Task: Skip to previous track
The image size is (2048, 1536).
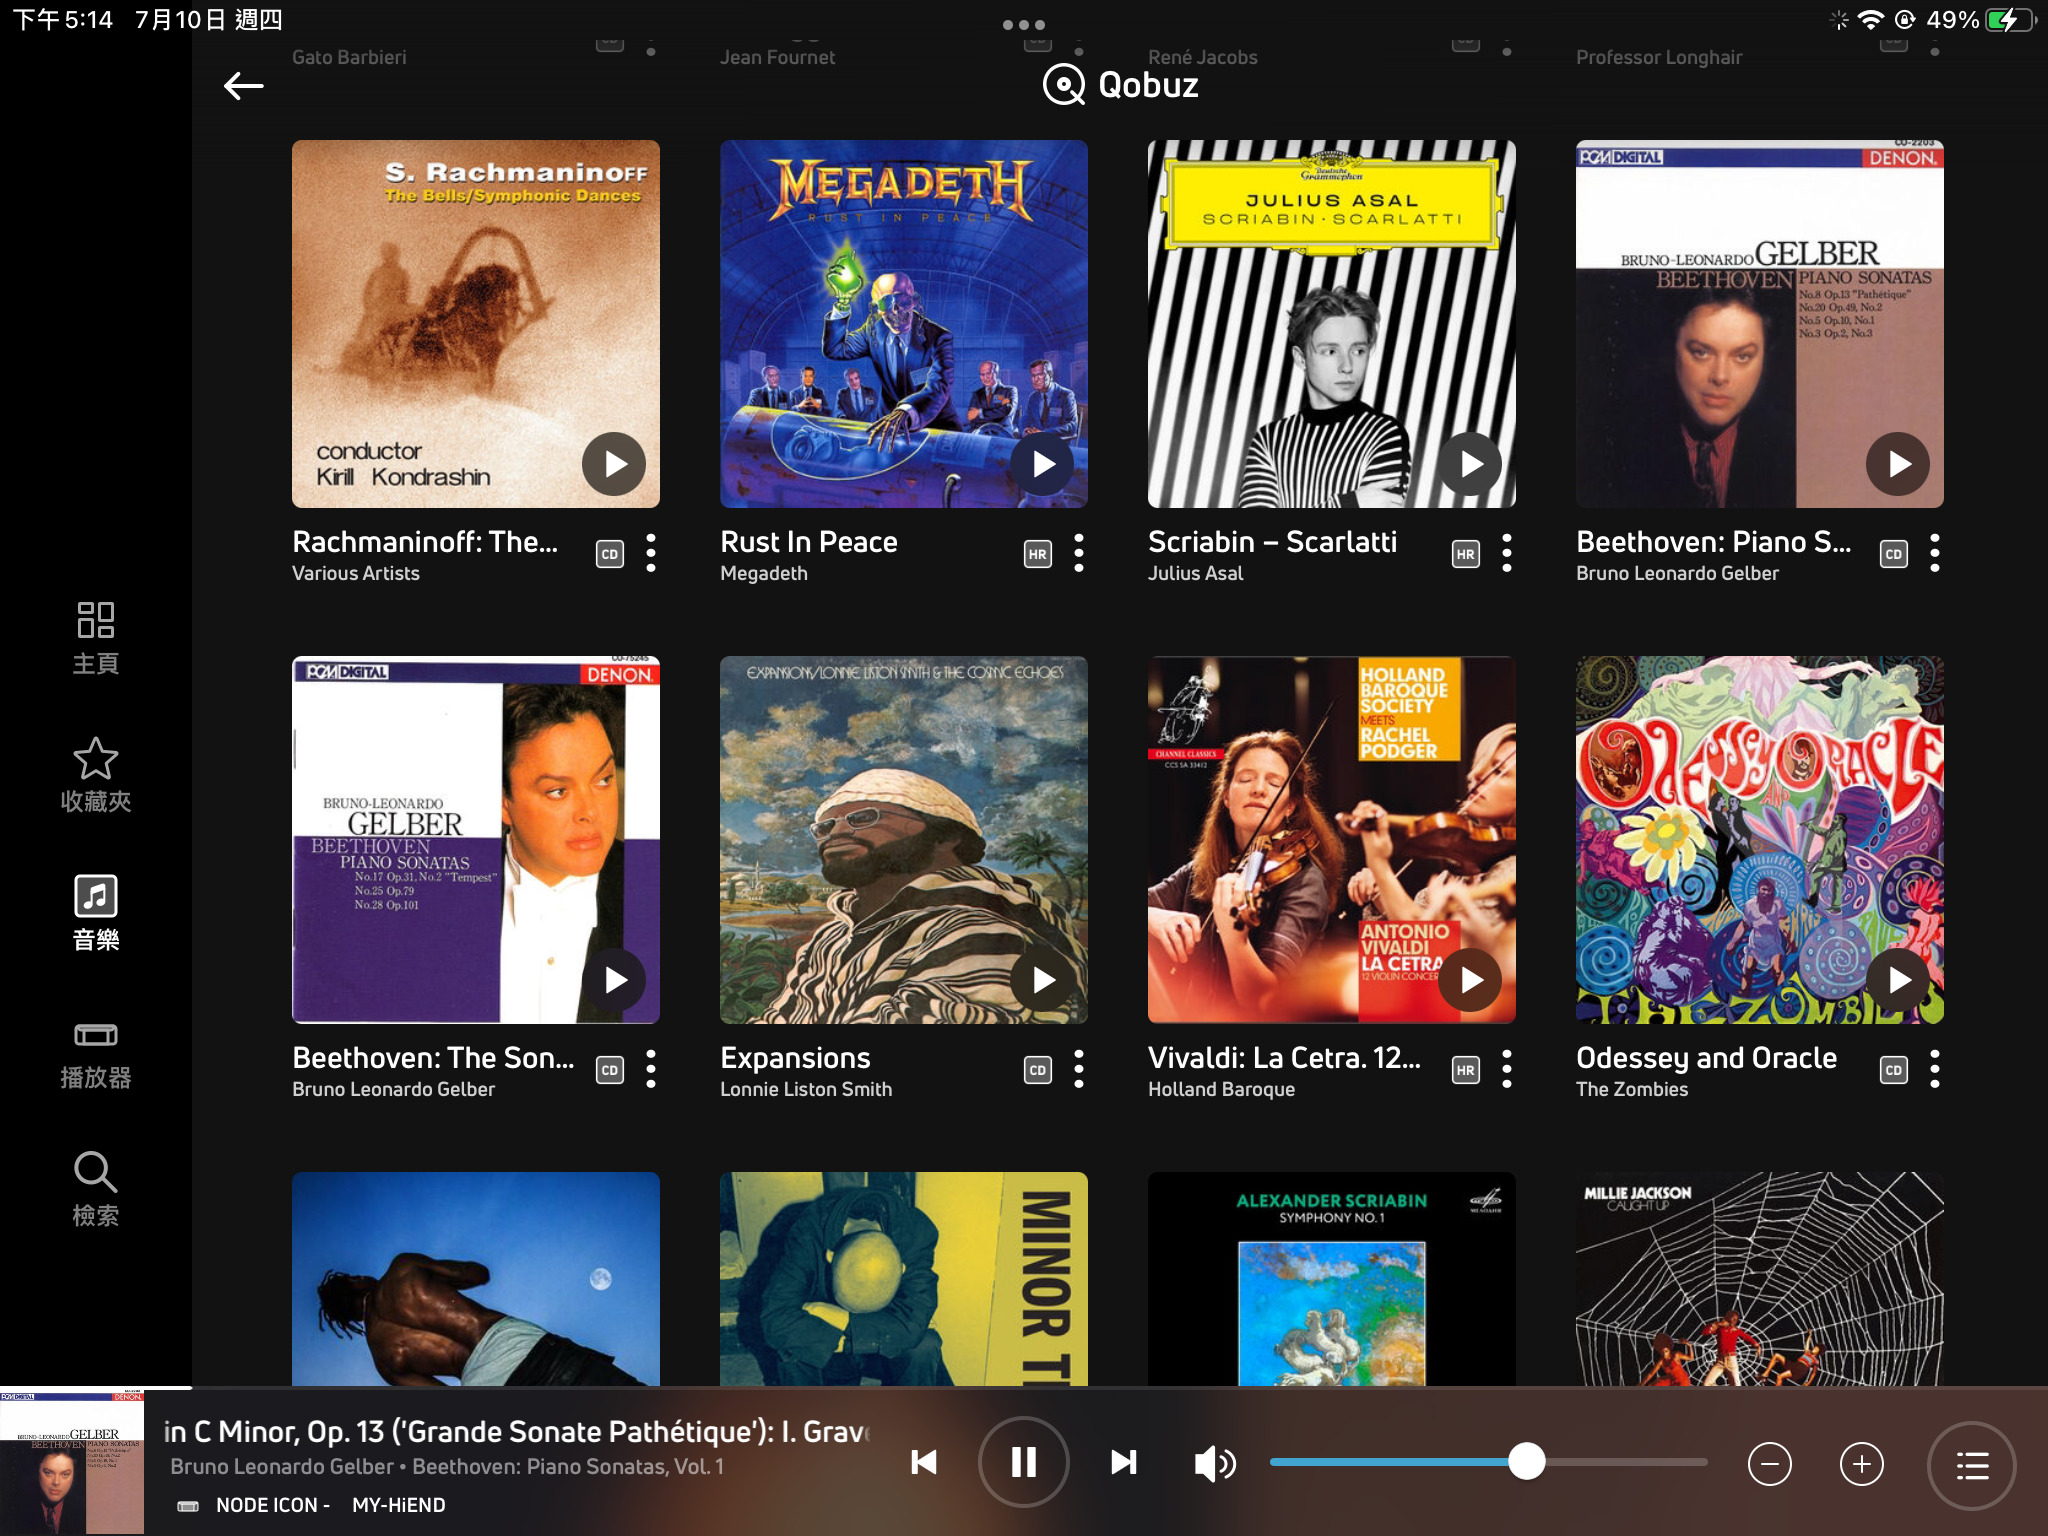Action: coord(924,1463)
